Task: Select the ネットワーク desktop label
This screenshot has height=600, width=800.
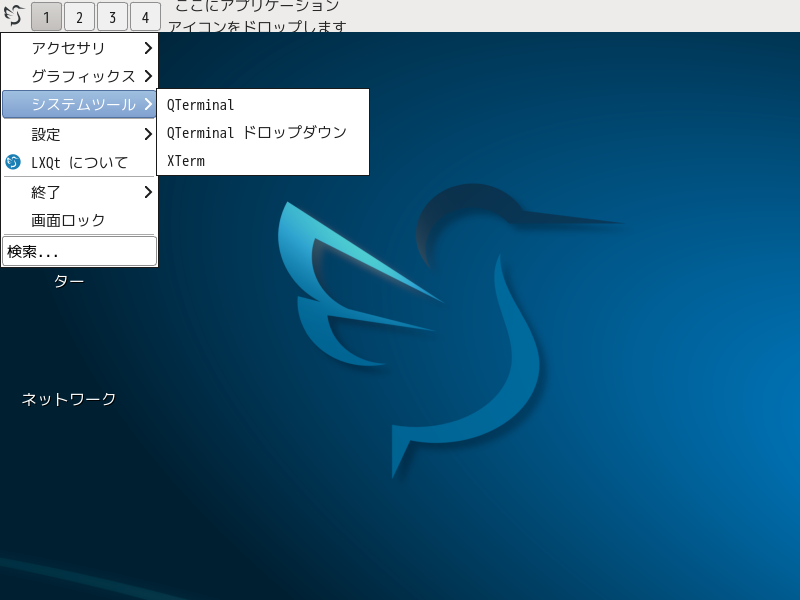Action: click(x=69, y=399)
